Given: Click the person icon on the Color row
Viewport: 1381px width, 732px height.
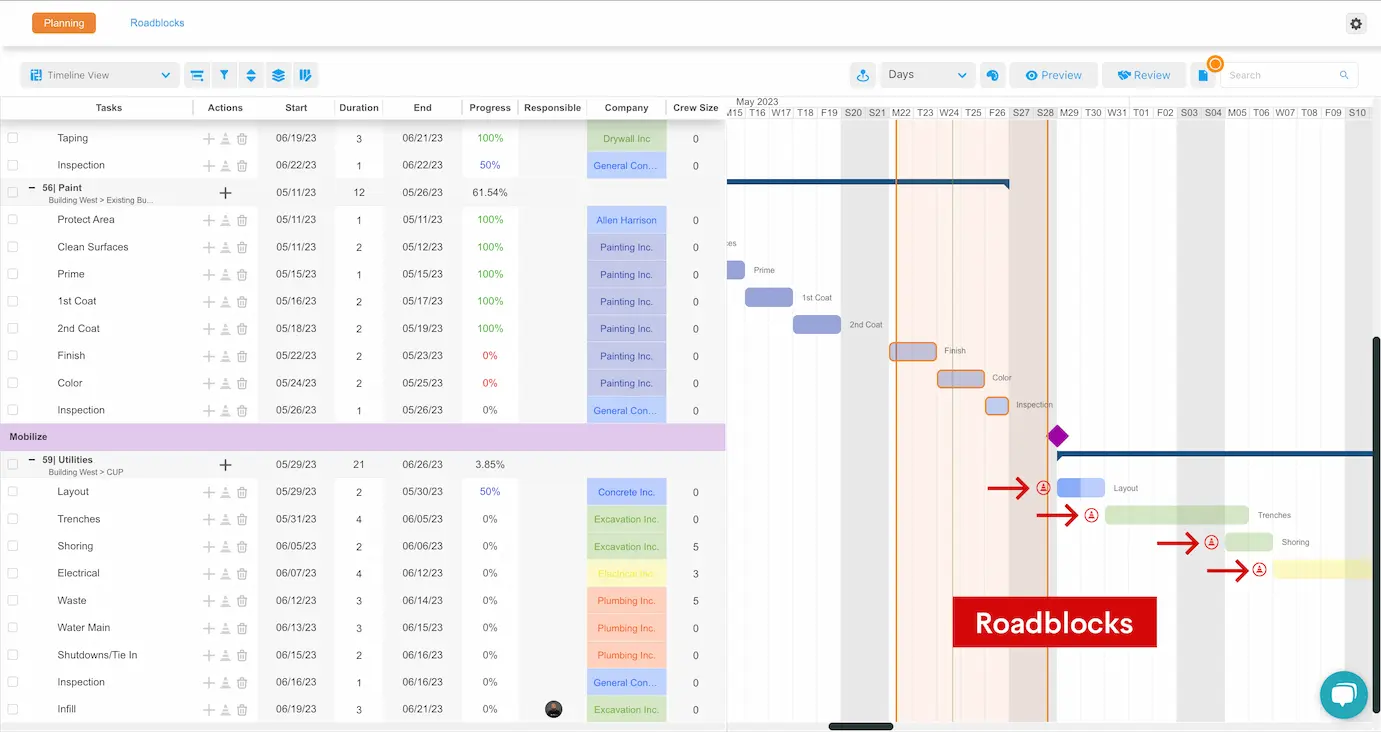Looking at the screenshot, I should pyautogui.click(x=225, y=383).
